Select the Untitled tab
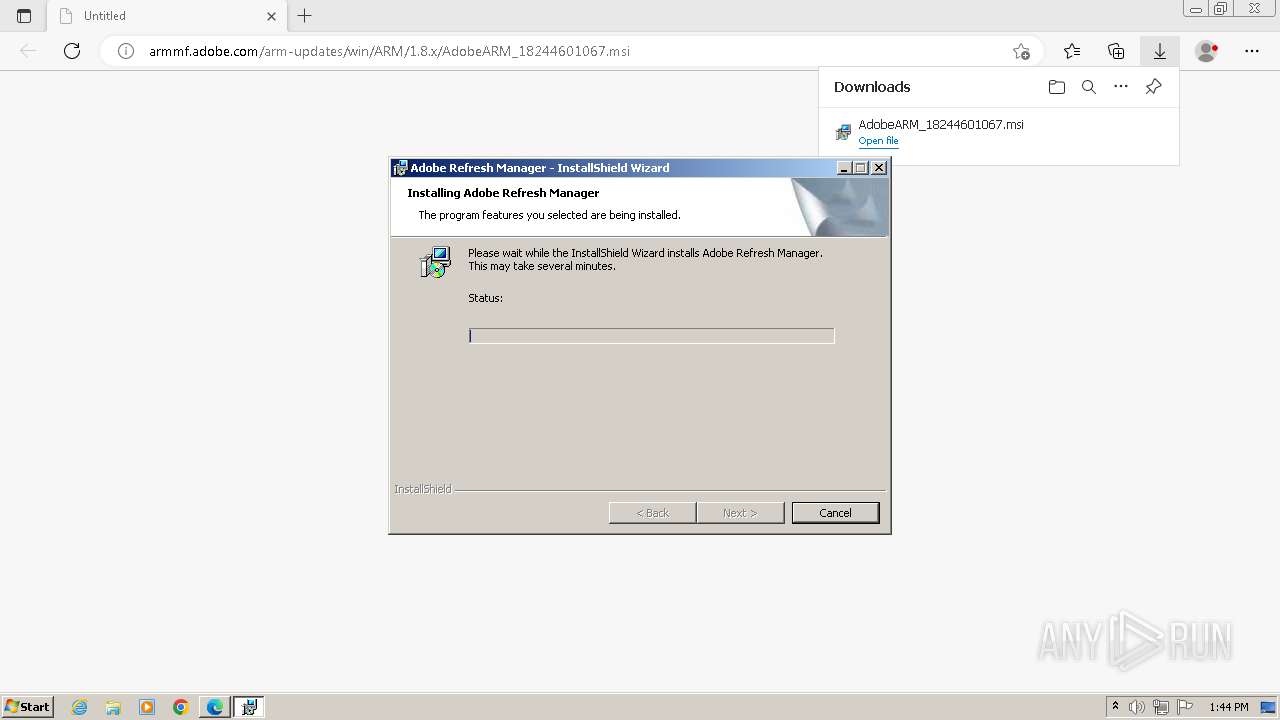 (168, 16)
